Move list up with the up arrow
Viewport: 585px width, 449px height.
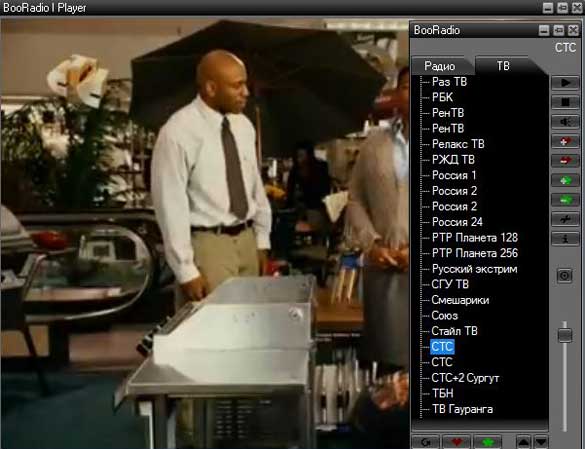click(x=523, y=442)
